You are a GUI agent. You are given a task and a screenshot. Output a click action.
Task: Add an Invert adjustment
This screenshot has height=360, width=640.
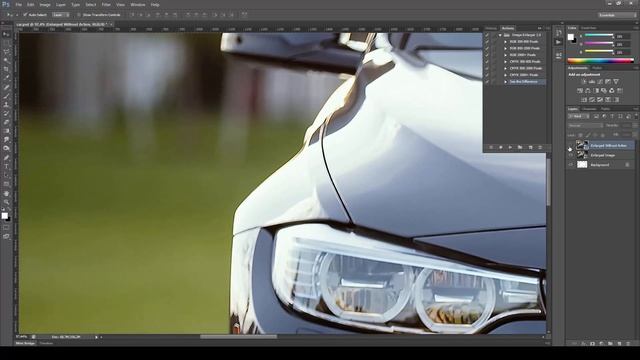pos(584,100)
